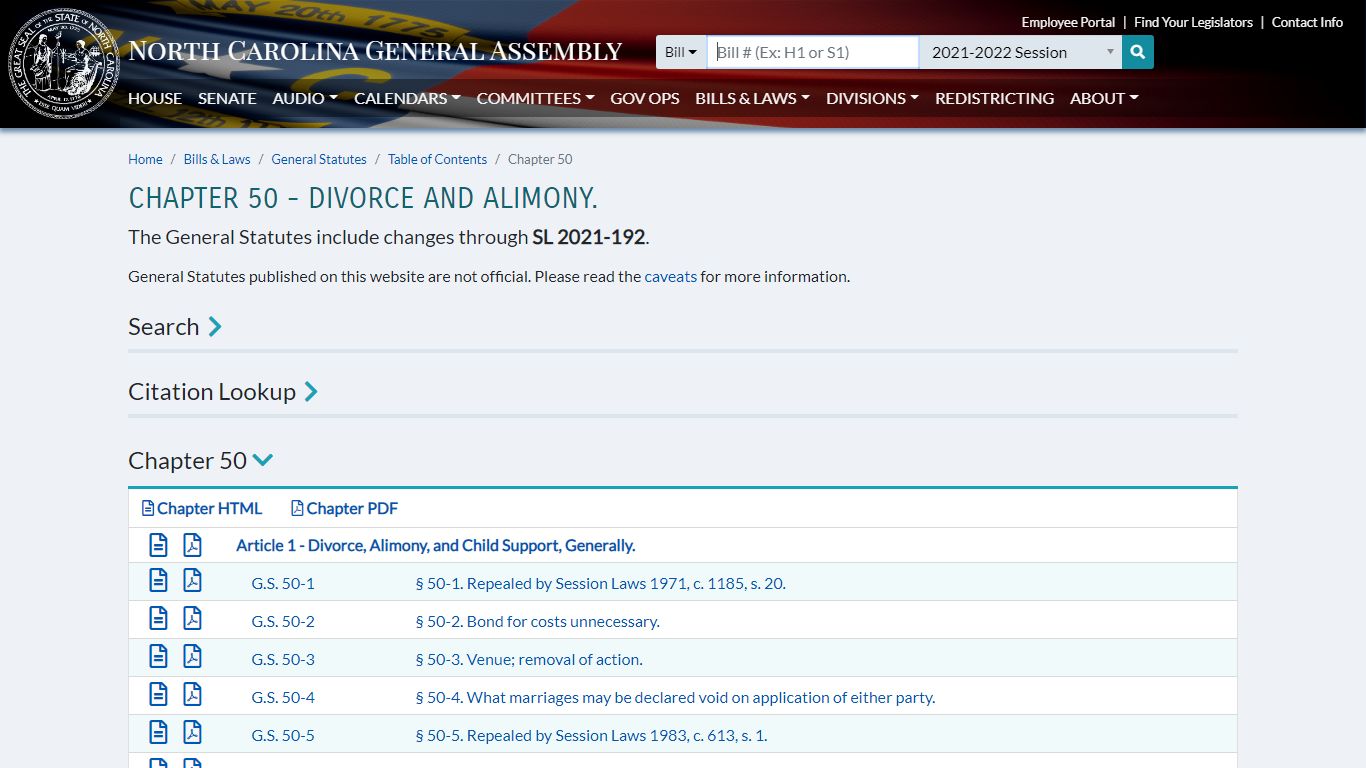Open the caveats link
1366x768 pixels.
670,276
